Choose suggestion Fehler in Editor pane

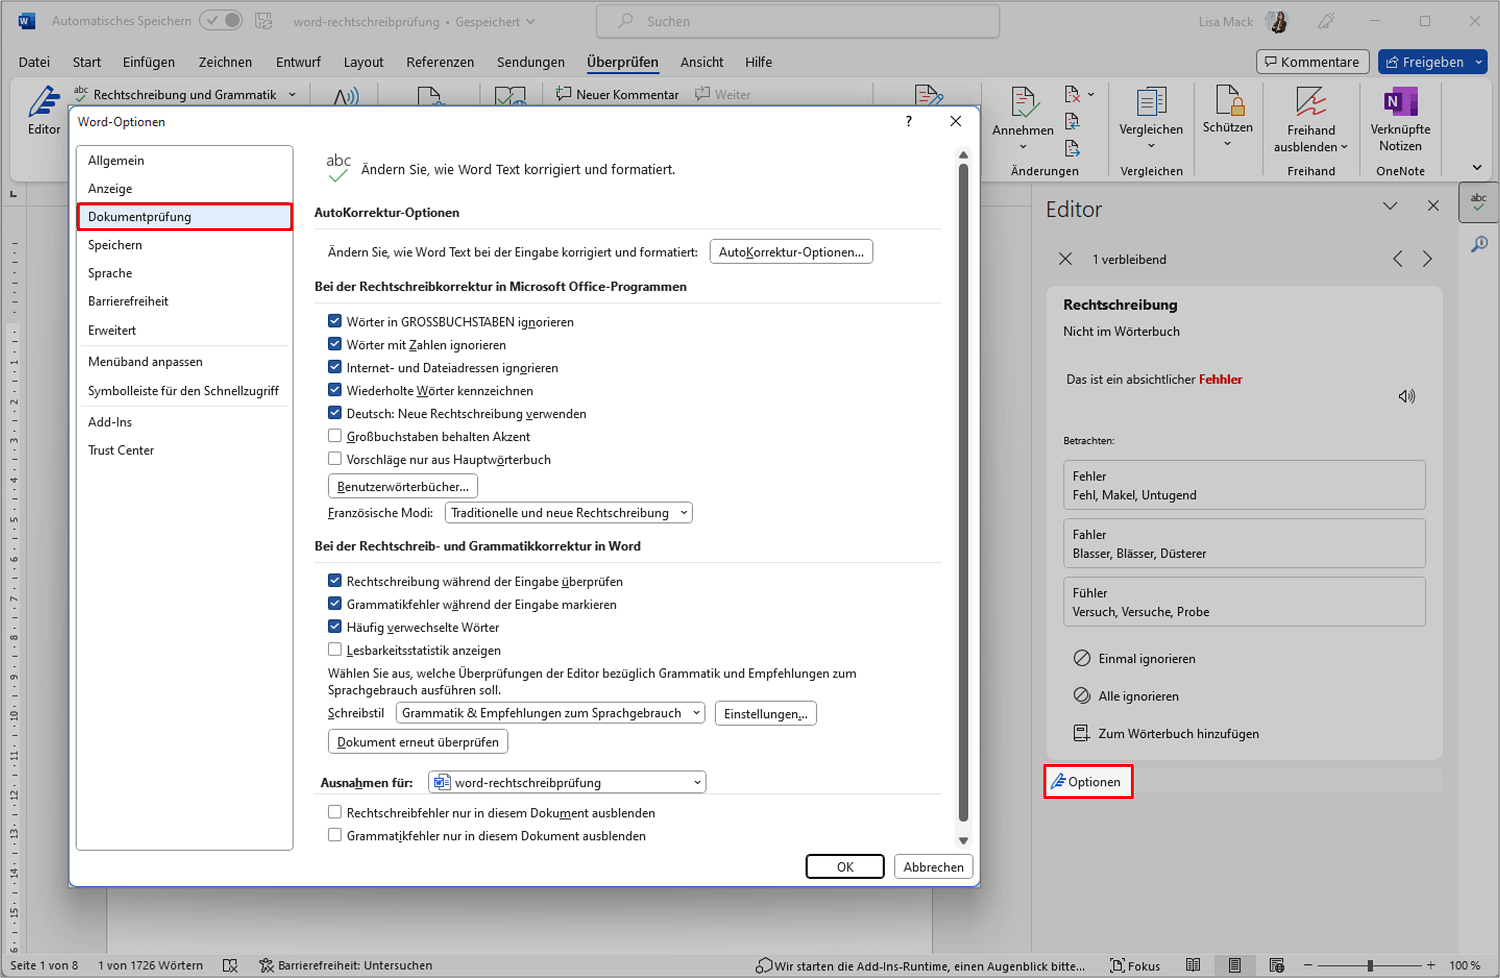pos(1244,485)
